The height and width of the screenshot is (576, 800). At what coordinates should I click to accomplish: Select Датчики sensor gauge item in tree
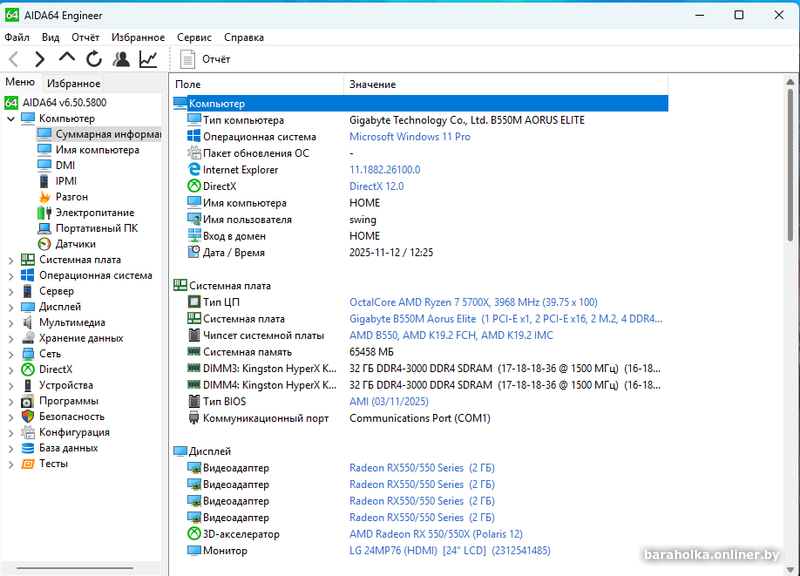pyautogui.click(x=75, y=243)
